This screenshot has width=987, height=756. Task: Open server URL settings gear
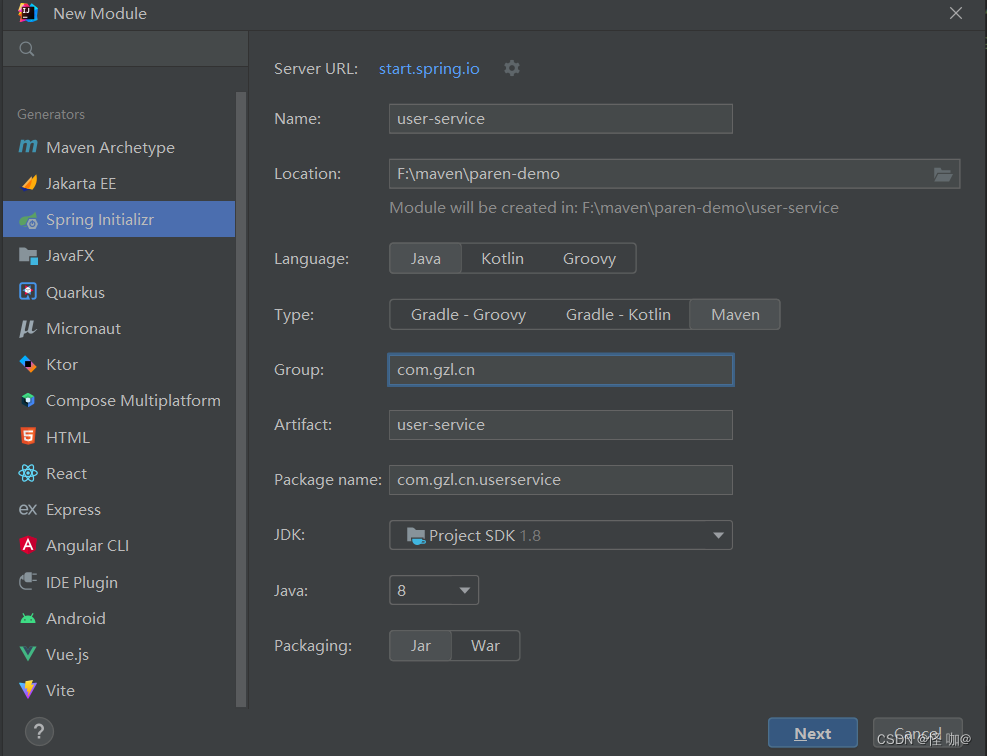pyautogui.click(x=512, y=68)
